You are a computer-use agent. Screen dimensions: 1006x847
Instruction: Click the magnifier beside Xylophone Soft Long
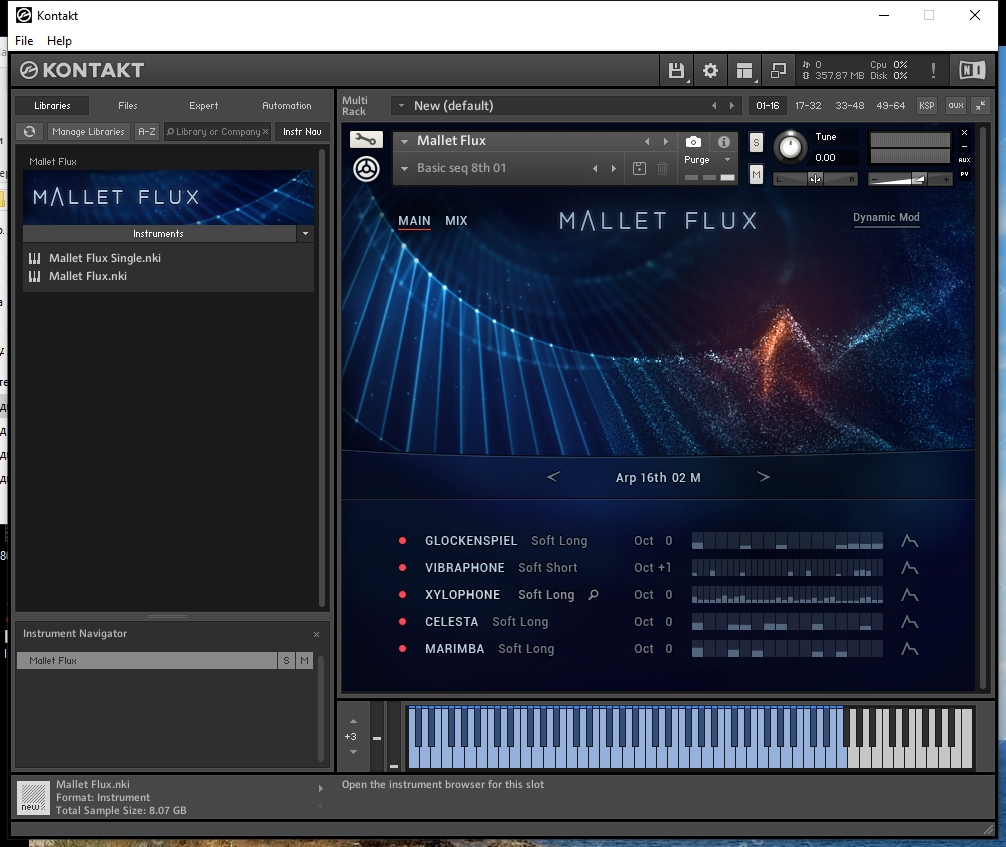tap(593, 595)
